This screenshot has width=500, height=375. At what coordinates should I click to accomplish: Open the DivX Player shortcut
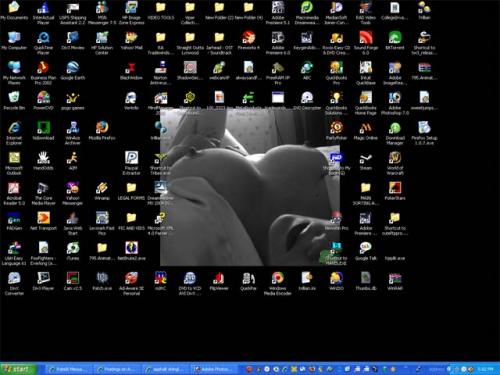click(x=43, y=281)
